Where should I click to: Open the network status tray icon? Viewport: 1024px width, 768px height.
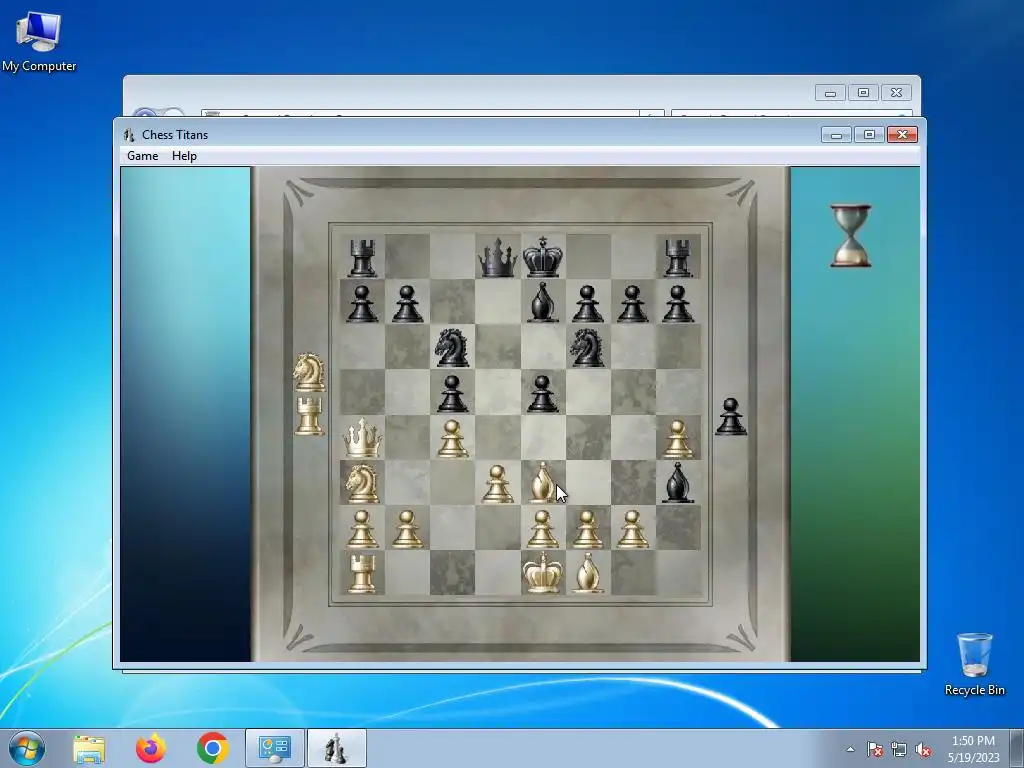tap(899, 749)
